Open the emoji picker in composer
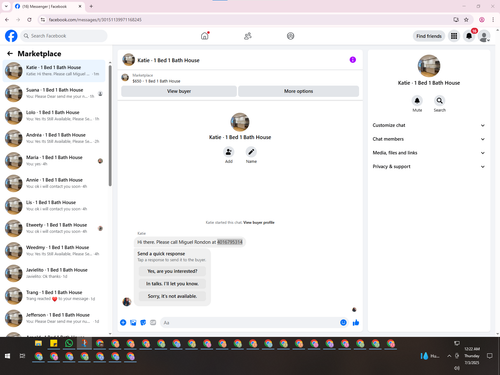This screenshot has height=375, width=500. click(x=343, y=322)
